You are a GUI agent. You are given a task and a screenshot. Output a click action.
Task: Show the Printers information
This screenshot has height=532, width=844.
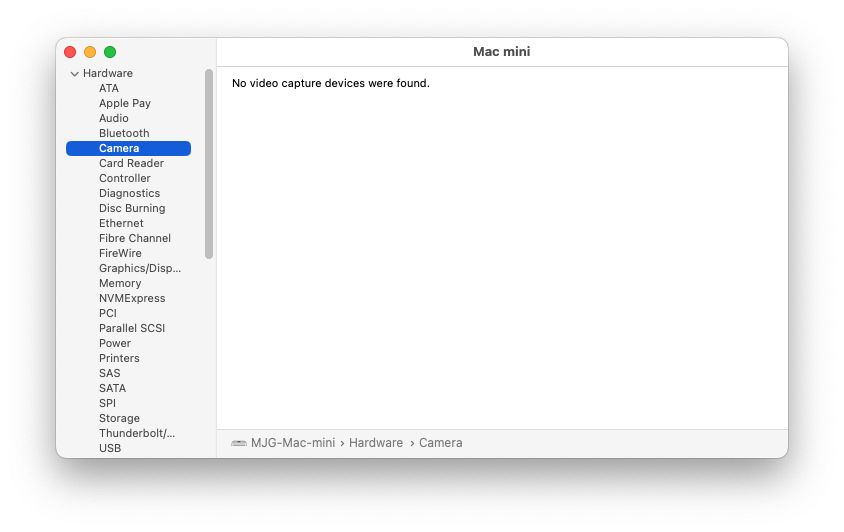click(x=119, y=359)
